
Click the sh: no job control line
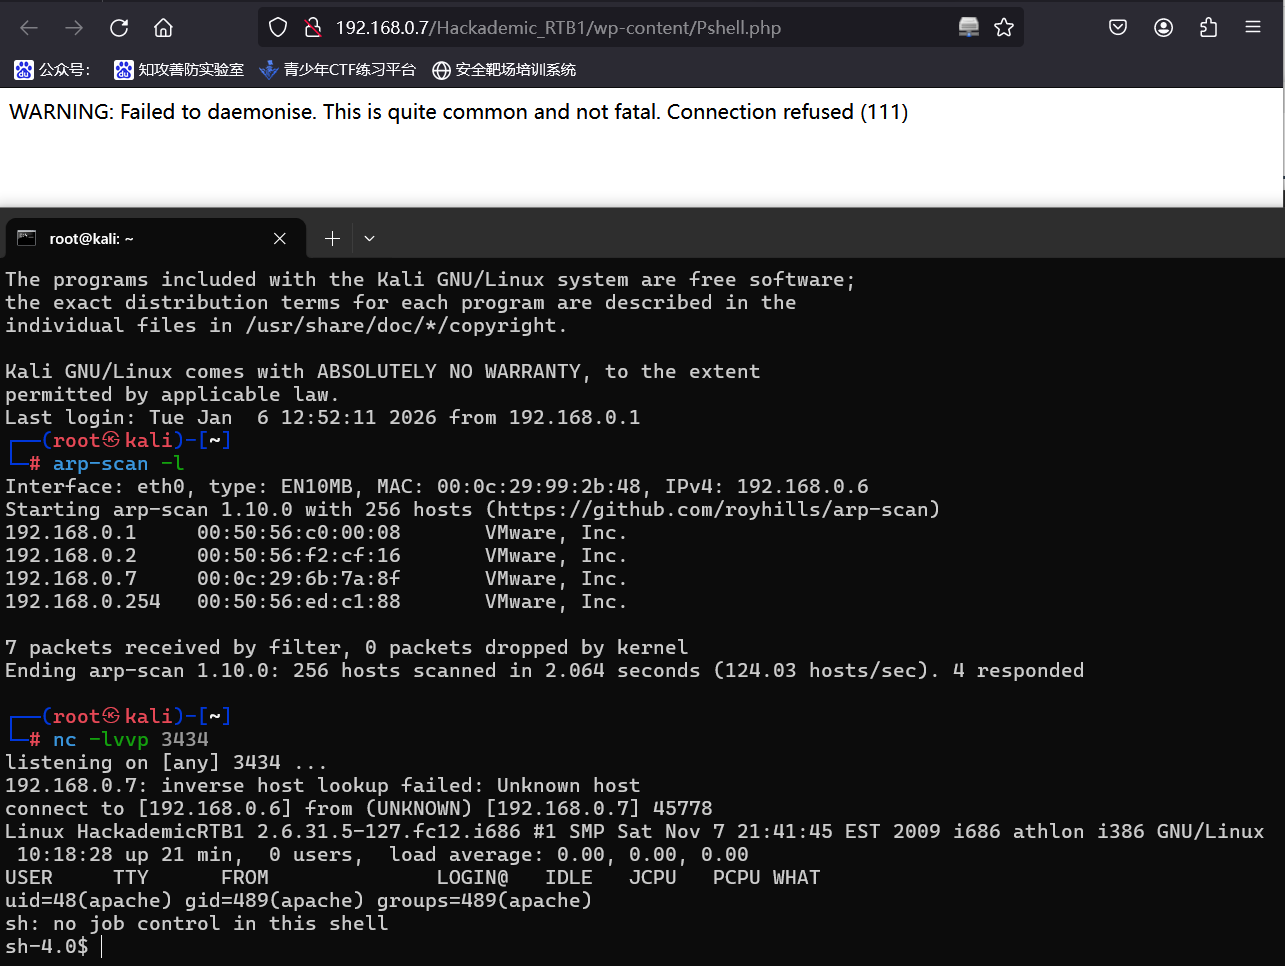click(x=196, y=923)
